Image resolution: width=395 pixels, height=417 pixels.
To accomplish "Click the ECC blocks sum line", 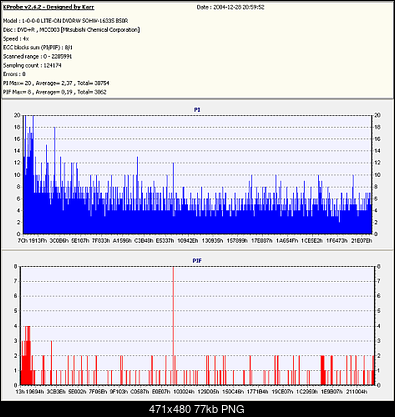I will click(38, 48).
